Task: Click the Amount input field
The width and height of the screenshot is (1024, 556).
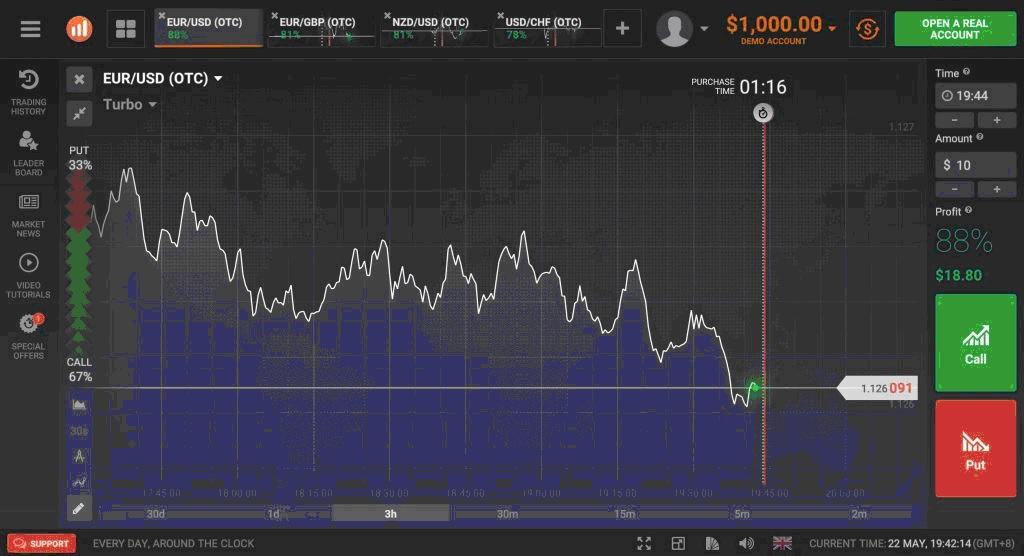Action: click(x=975, y=165)
